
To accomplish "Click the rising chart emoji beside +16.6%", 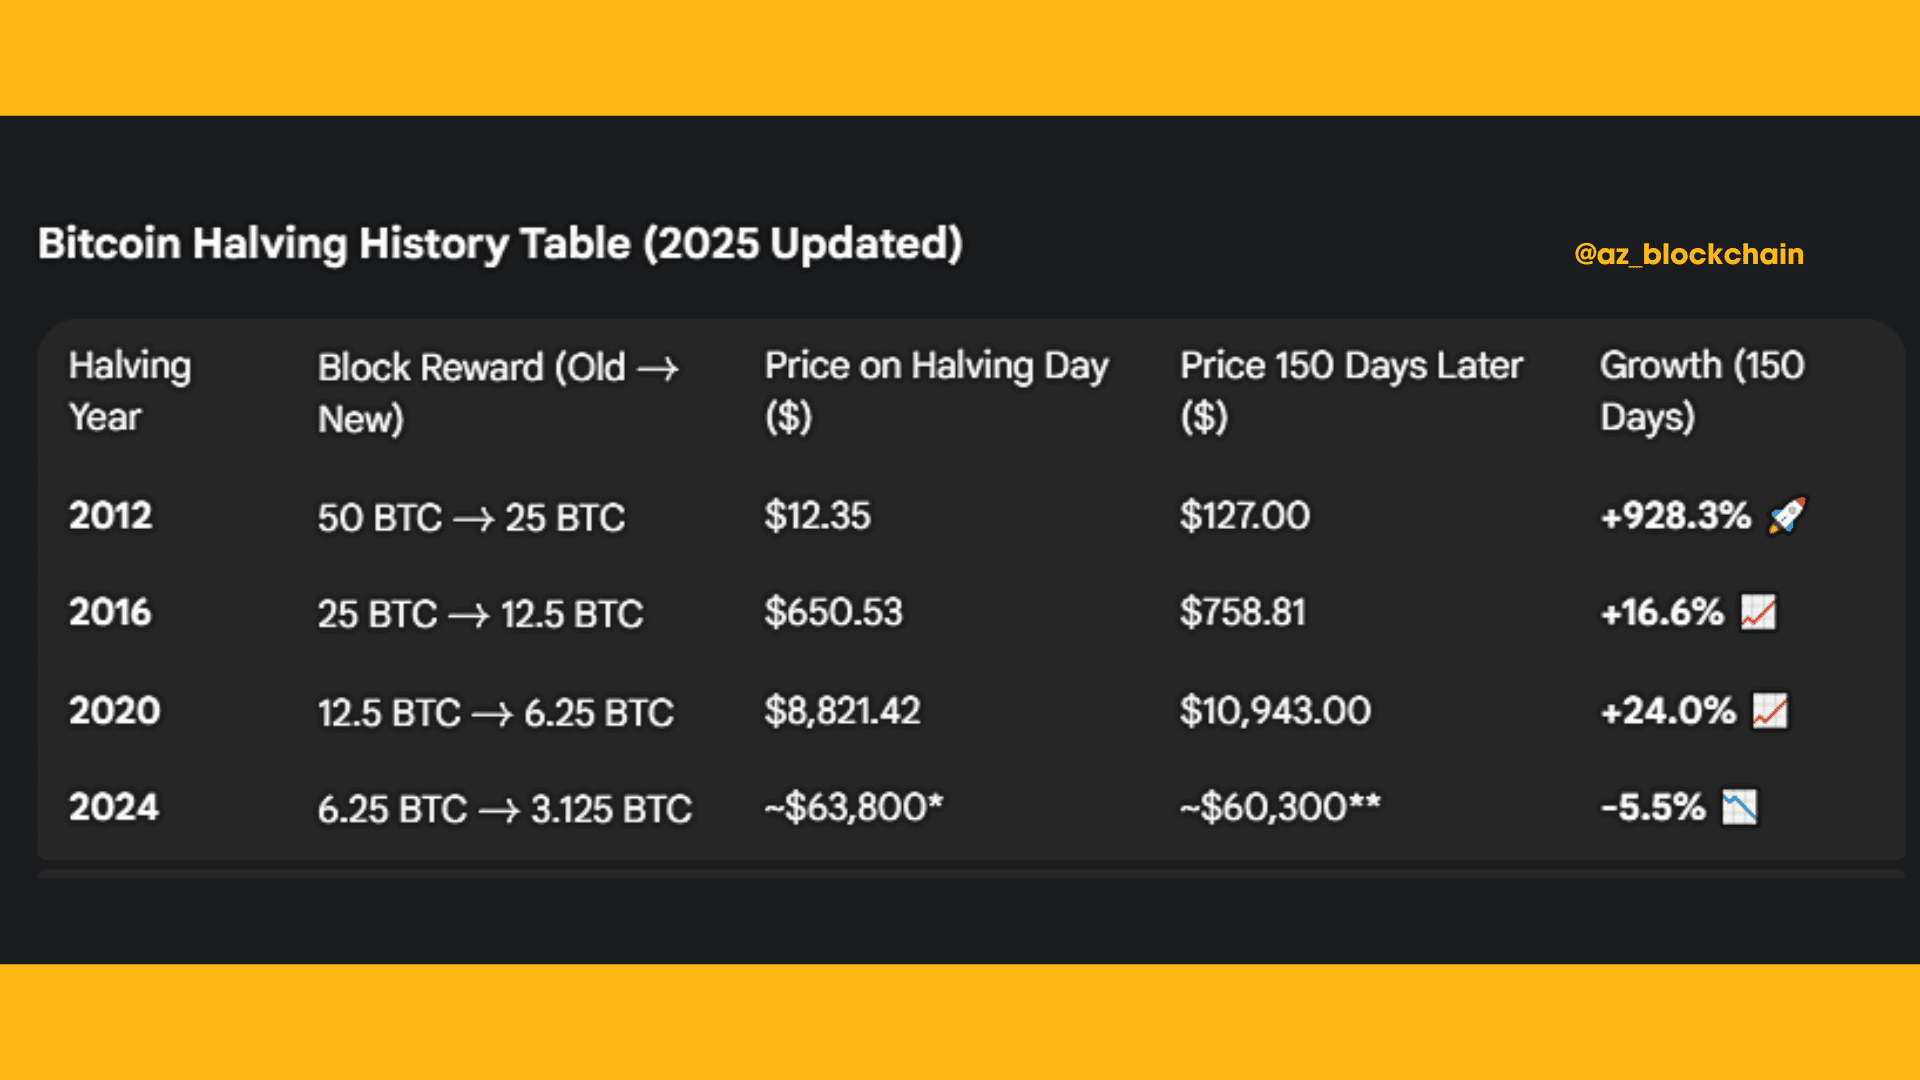I will (x=1758, y=612).
